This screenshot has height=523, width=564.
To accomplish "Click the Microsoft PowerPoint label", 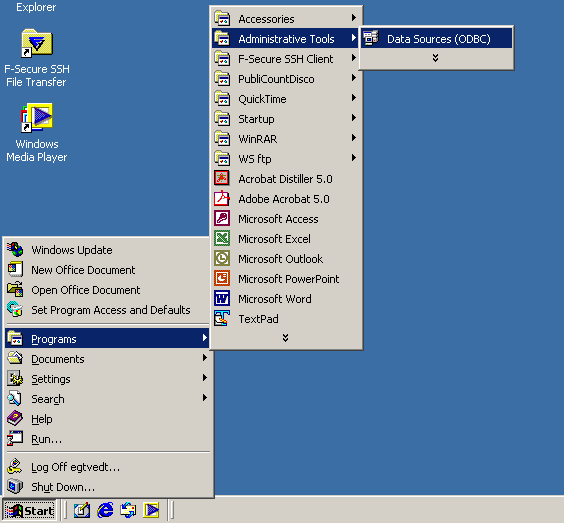I will pos(288,279).
